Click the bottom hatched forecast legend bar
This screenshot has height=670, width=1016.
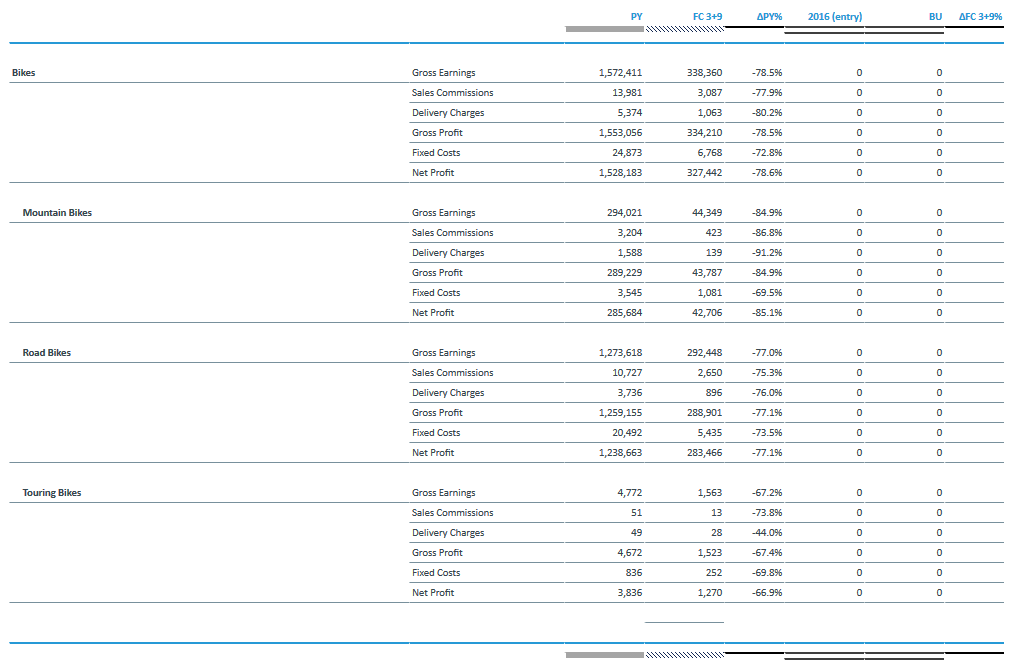point(684,654)
